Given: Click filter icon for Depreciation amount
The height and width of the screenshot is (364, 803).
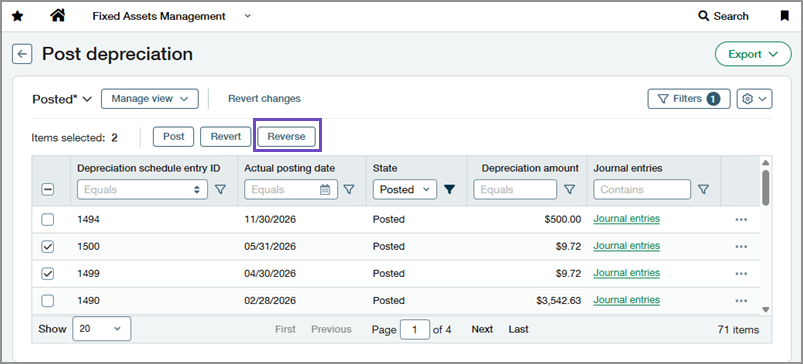Looking at the screenshot, I should tap(569, 189).
